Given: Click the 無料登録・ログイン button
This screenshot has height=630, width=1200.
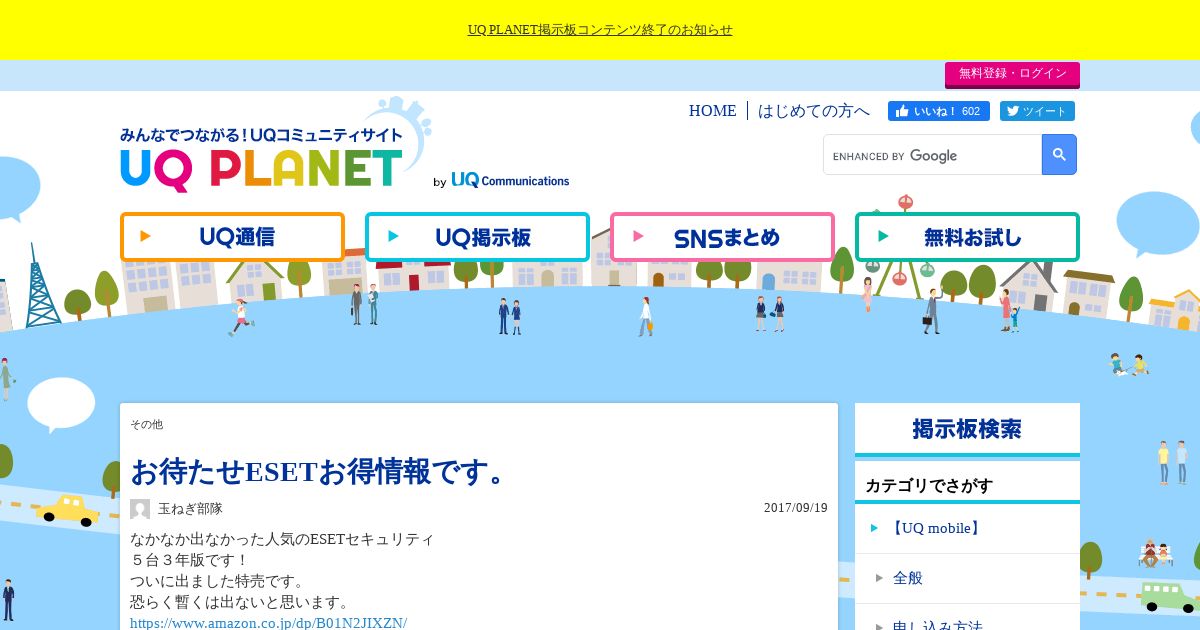Looking at the screenshot, I should [x=1012, y=74].
